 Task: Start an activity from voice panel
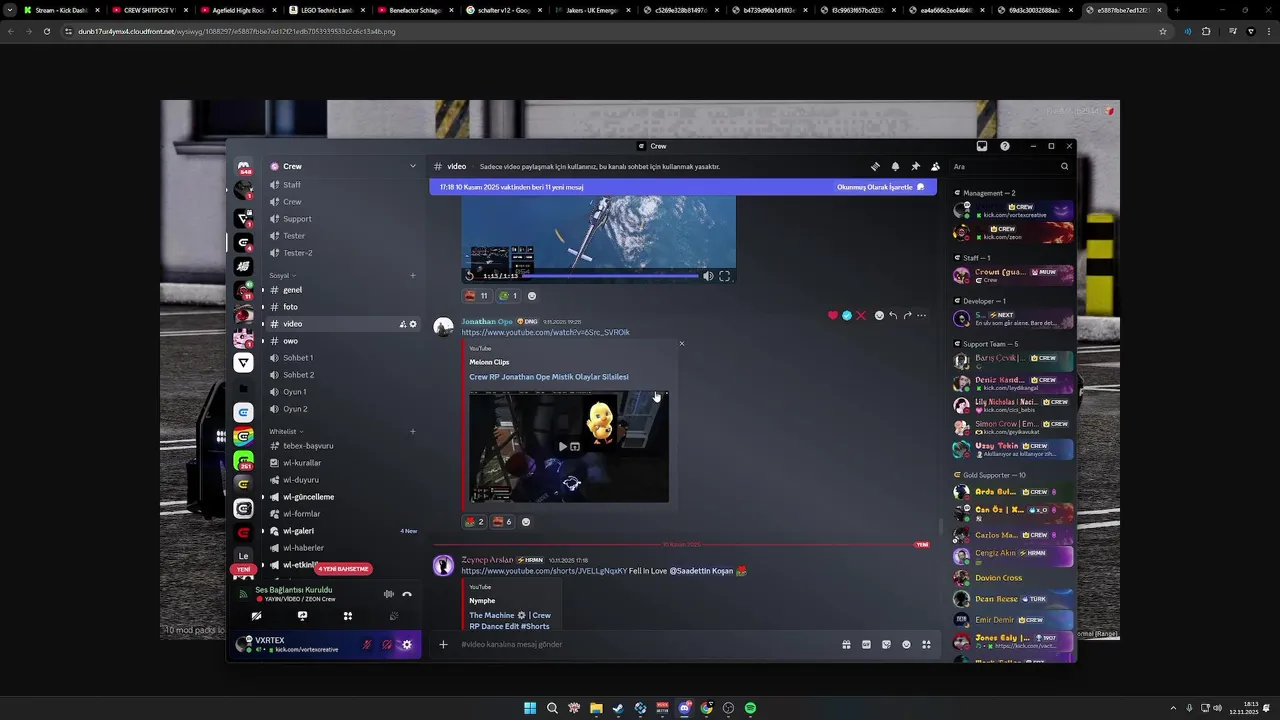[x=348, y=616]
